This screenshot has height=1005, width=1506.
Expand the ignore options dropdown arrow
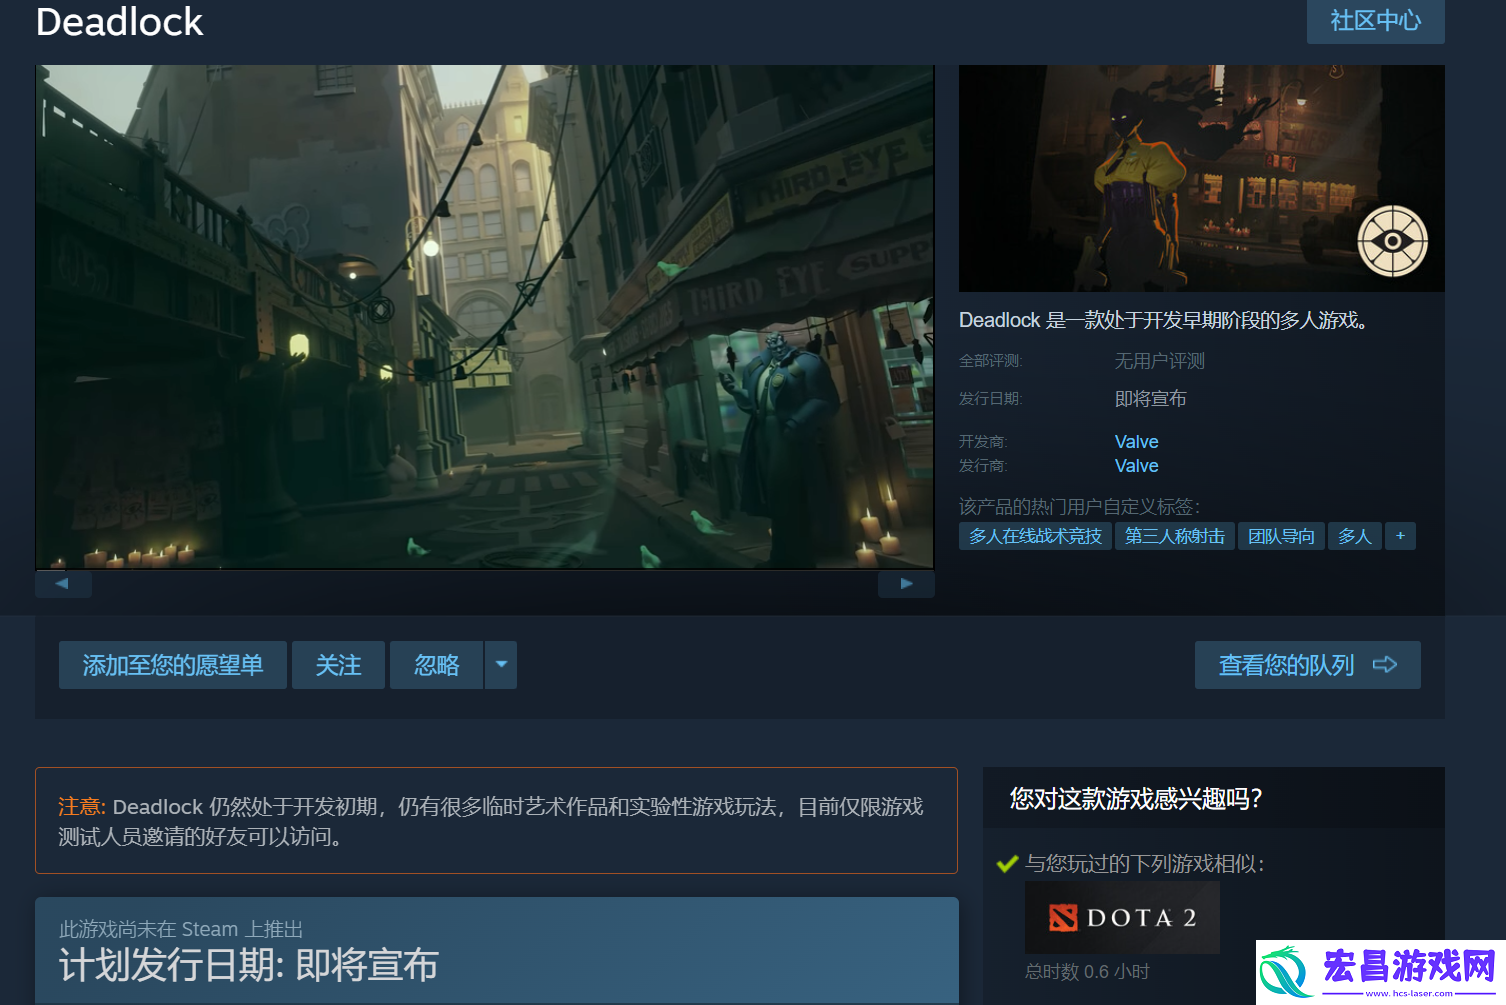click(501, 665)
